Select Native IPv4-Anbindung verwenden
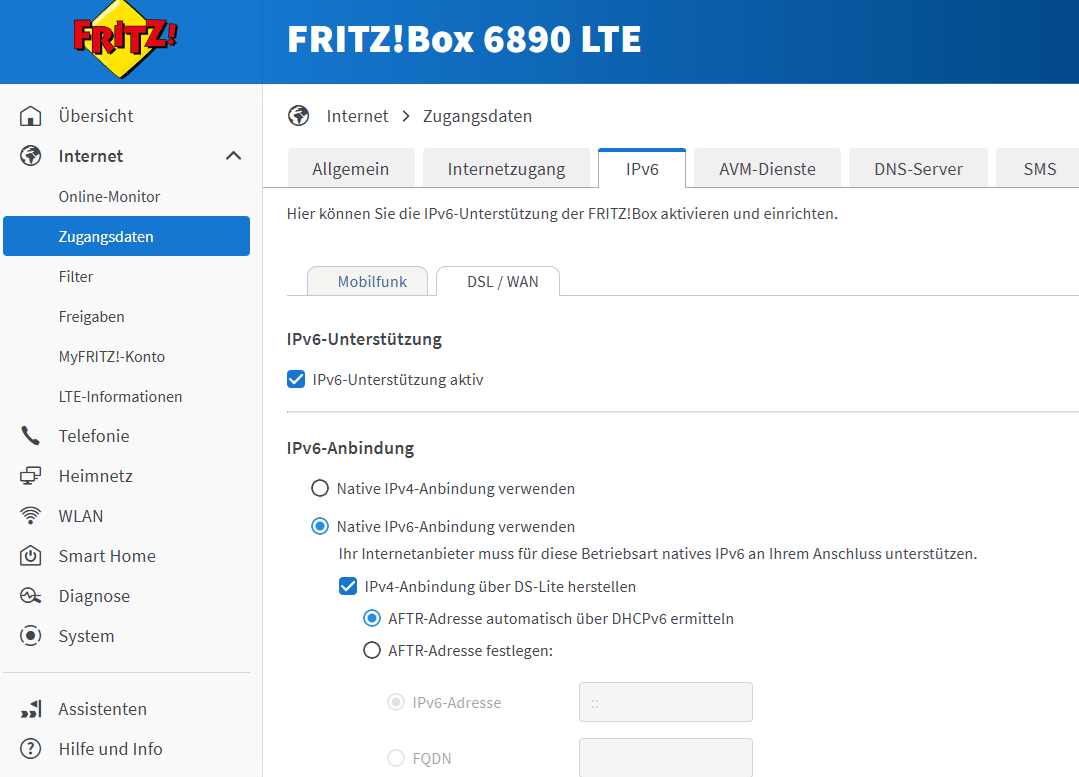This screenshot has height=777, width=1079. (320, 488)
